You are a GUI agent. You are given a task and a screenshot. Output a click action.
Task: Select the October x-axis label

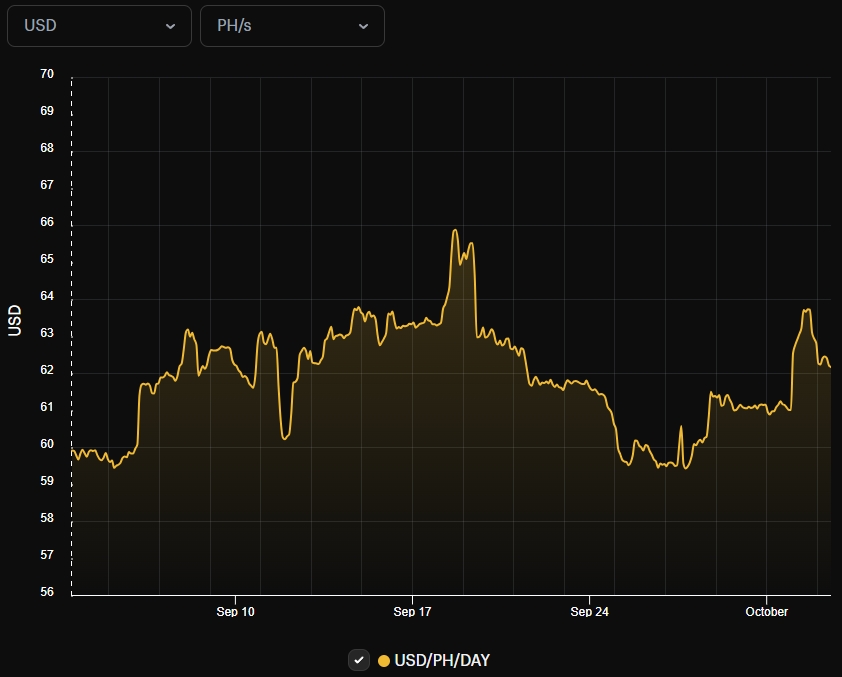click(766, 611)
